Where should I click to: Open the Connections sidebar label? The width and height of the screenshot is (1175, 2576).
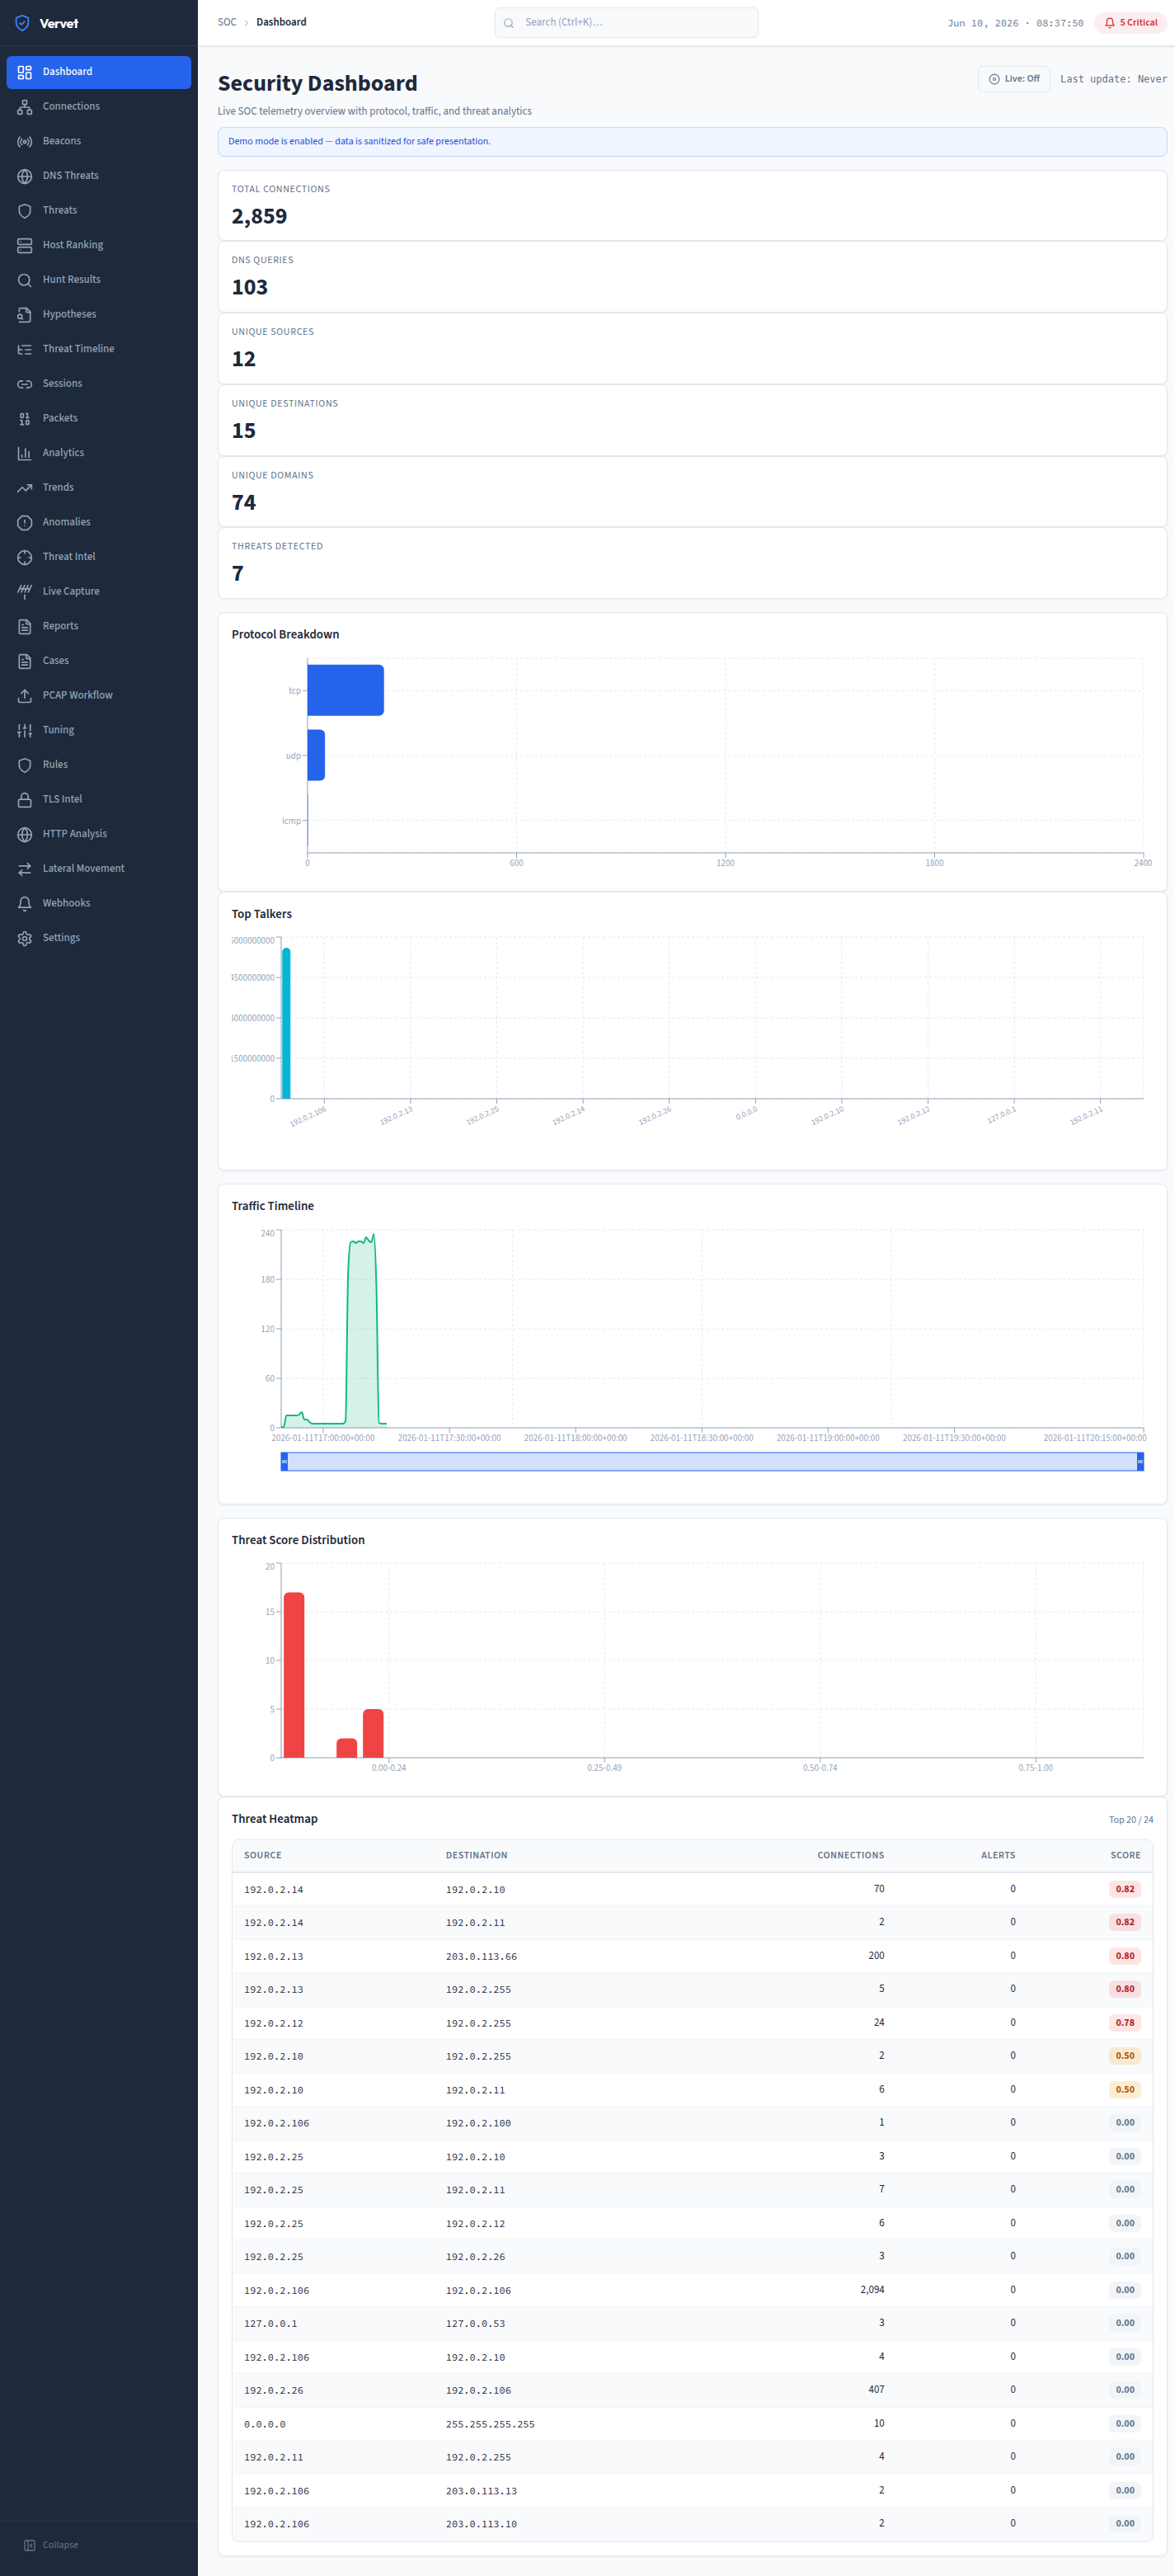(x=71, y=106)
